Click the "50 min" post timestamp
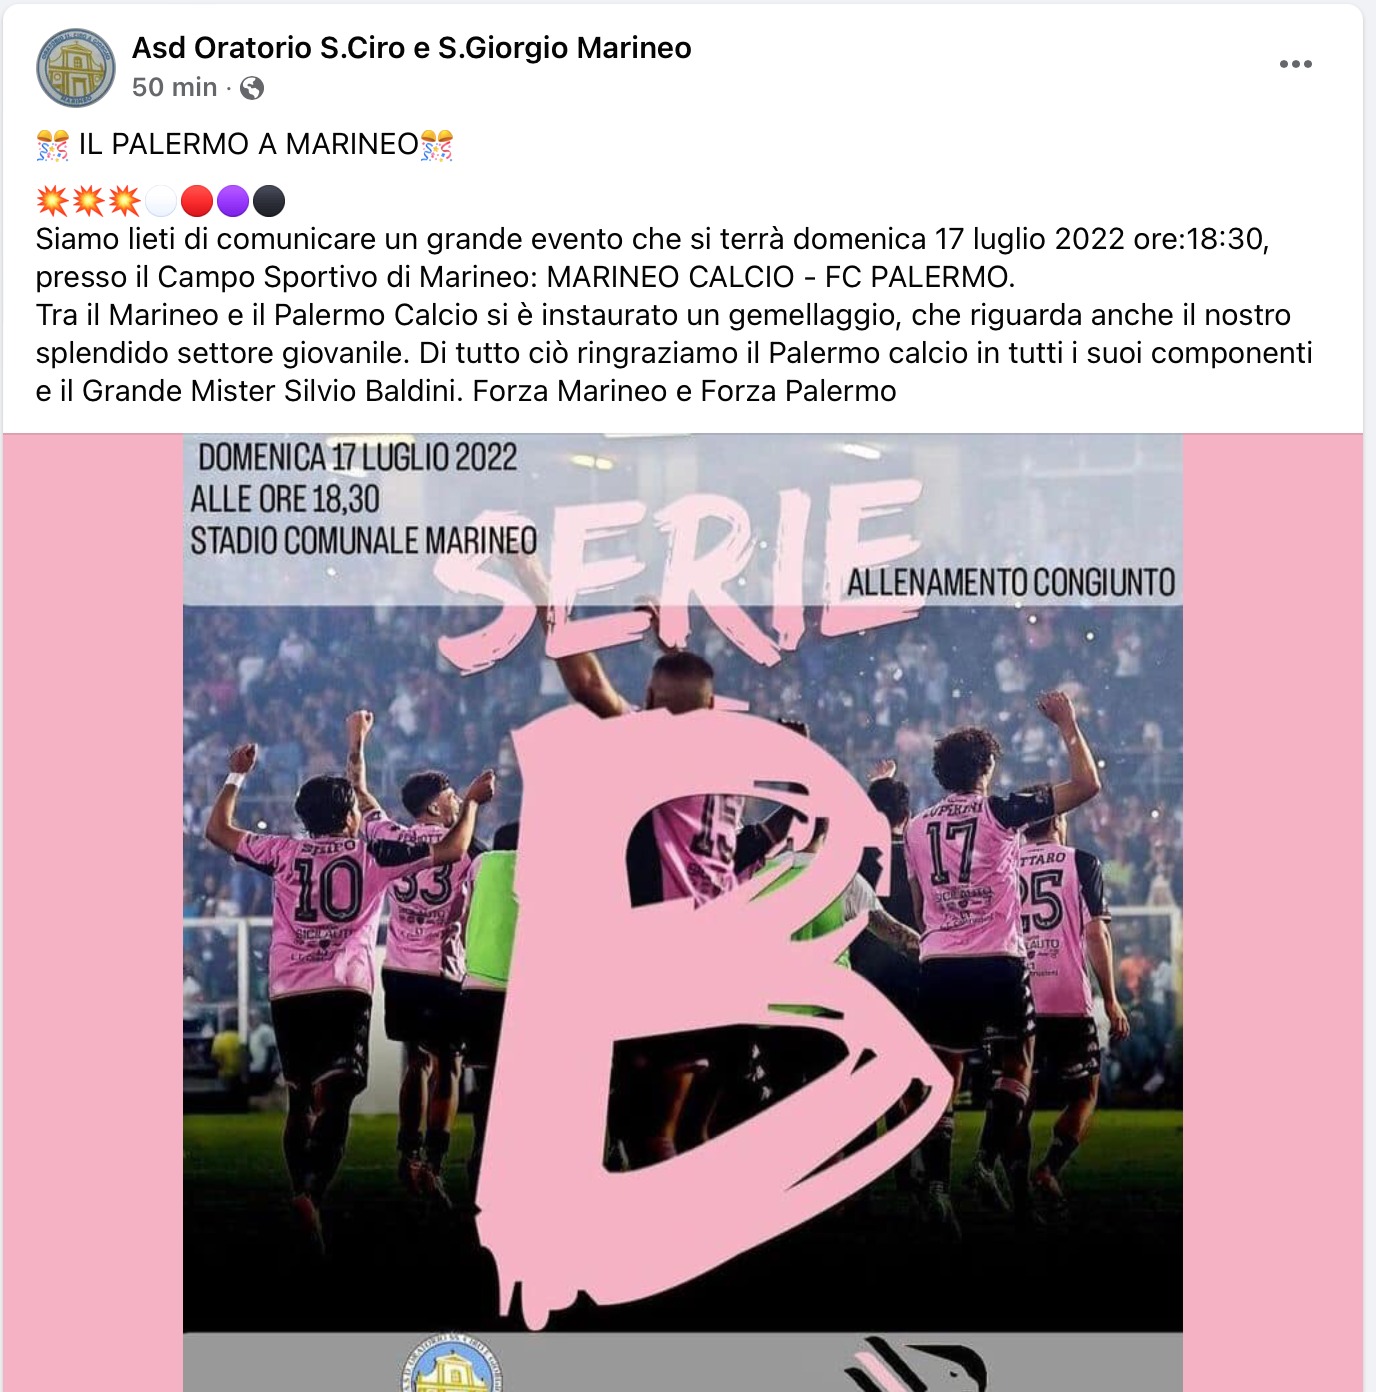The height and width of the screenshot is (1392, 1376). coord(174,88)
